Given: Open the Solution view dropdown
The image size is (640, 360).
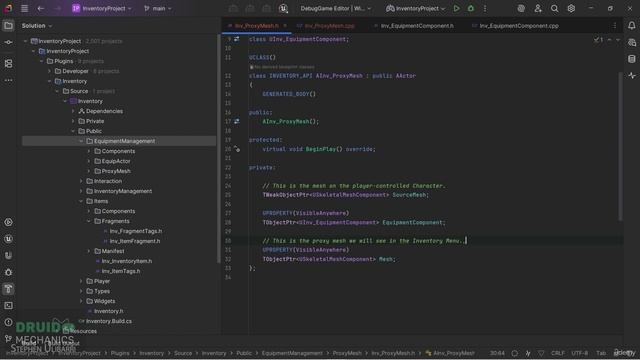Looking at the screenshot, I should point(37,26).
